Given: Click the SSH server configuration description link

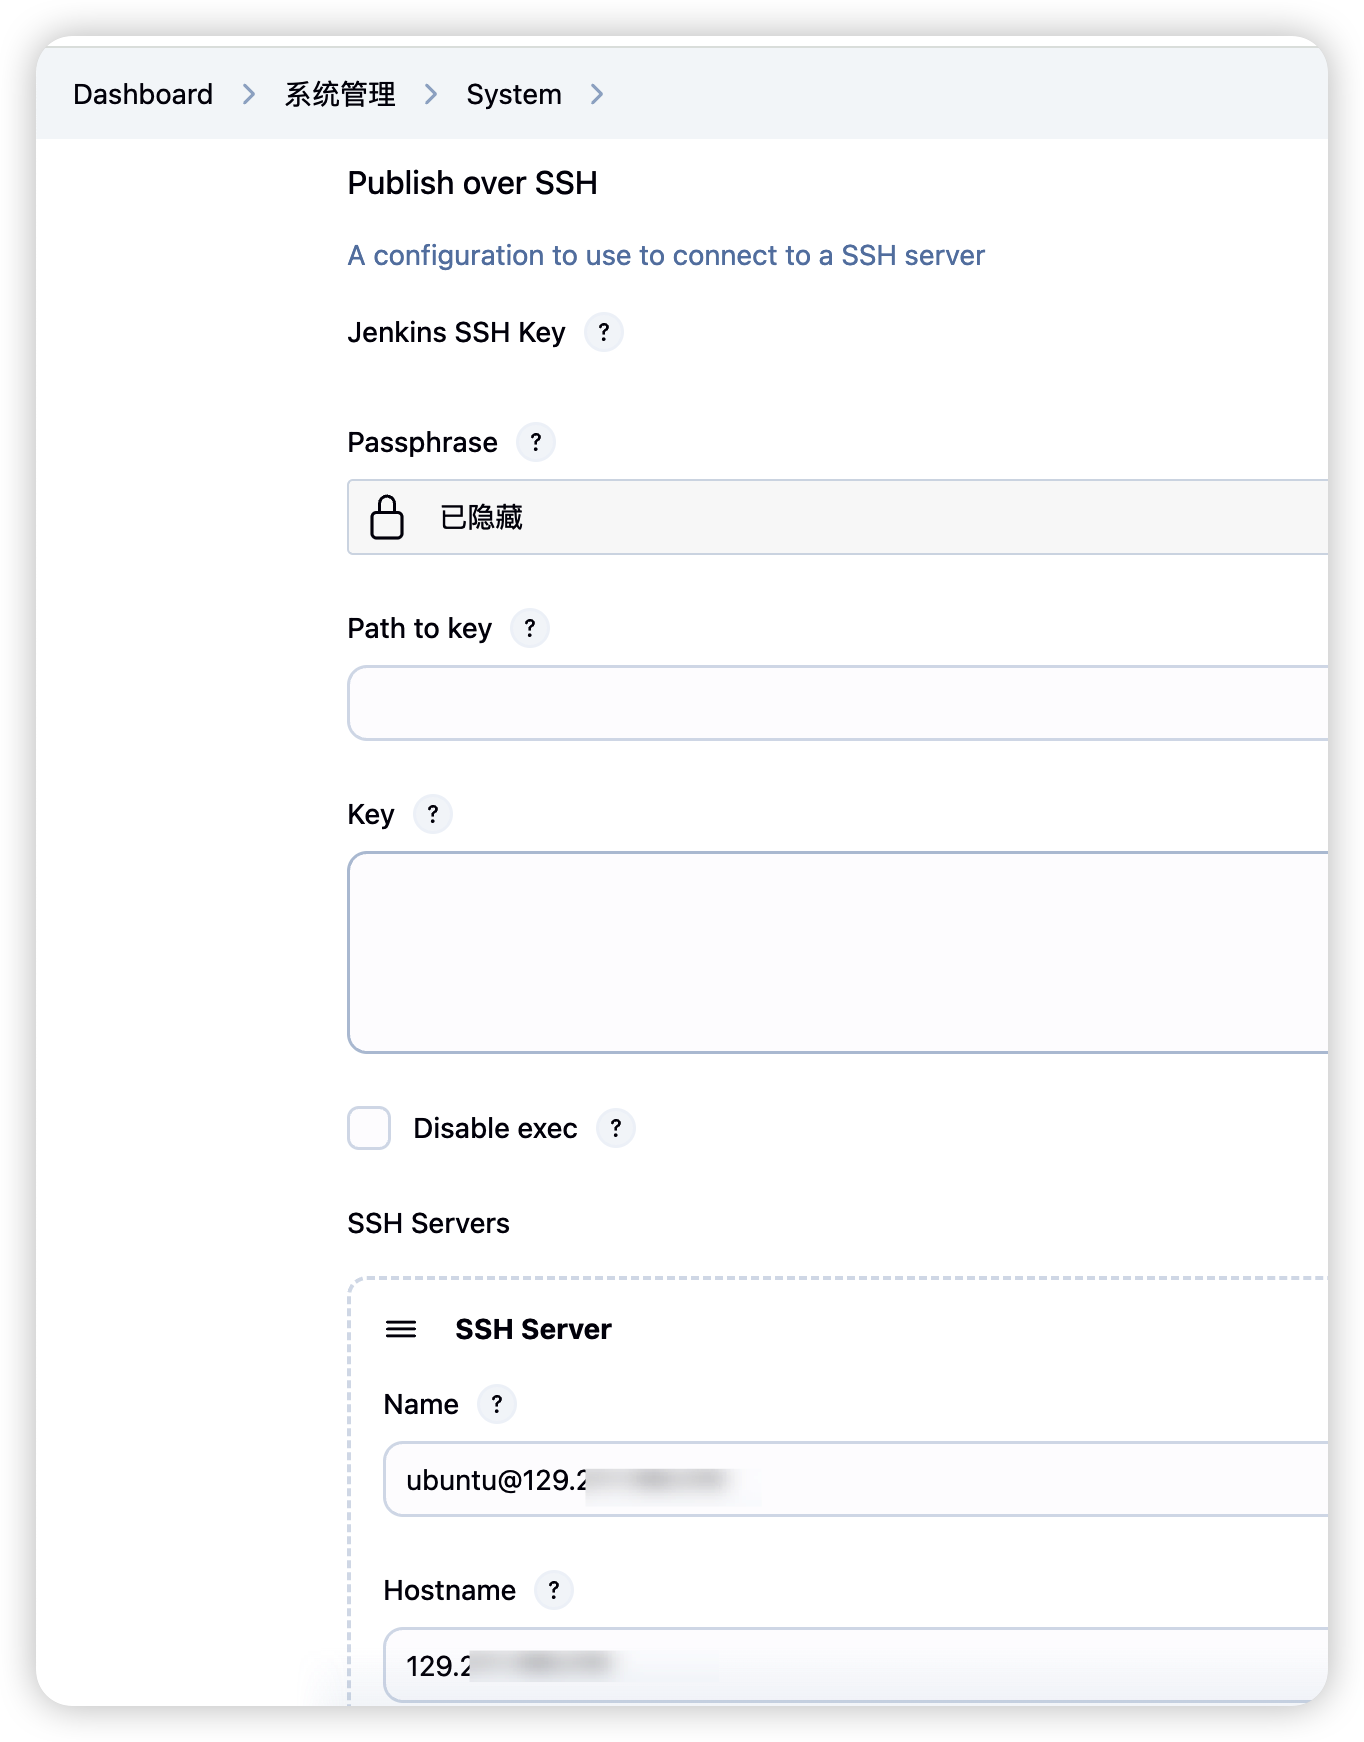Looking at the screenshot, I should pyautogui.click(x=665, y=256).
